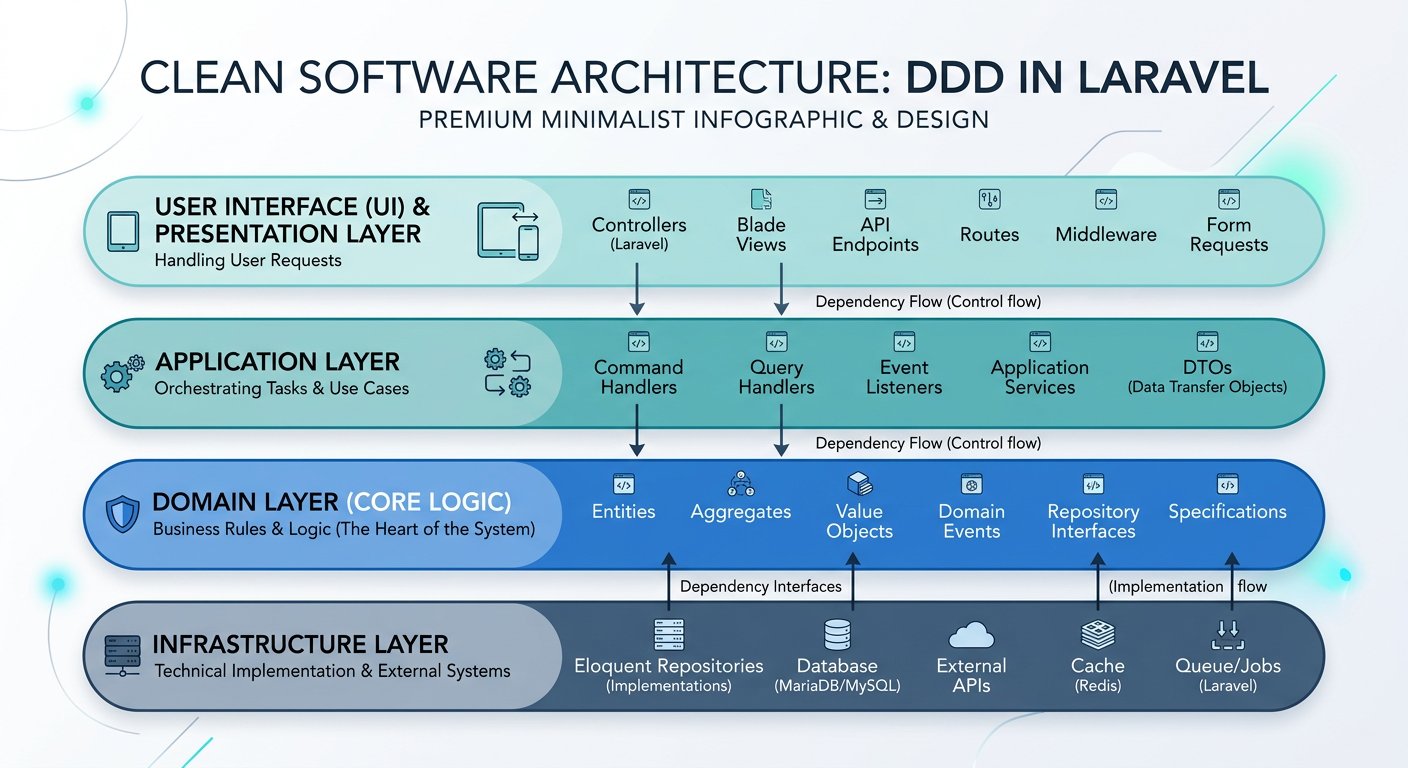Click the shield icon beside Domain Layer

(122, 514)
